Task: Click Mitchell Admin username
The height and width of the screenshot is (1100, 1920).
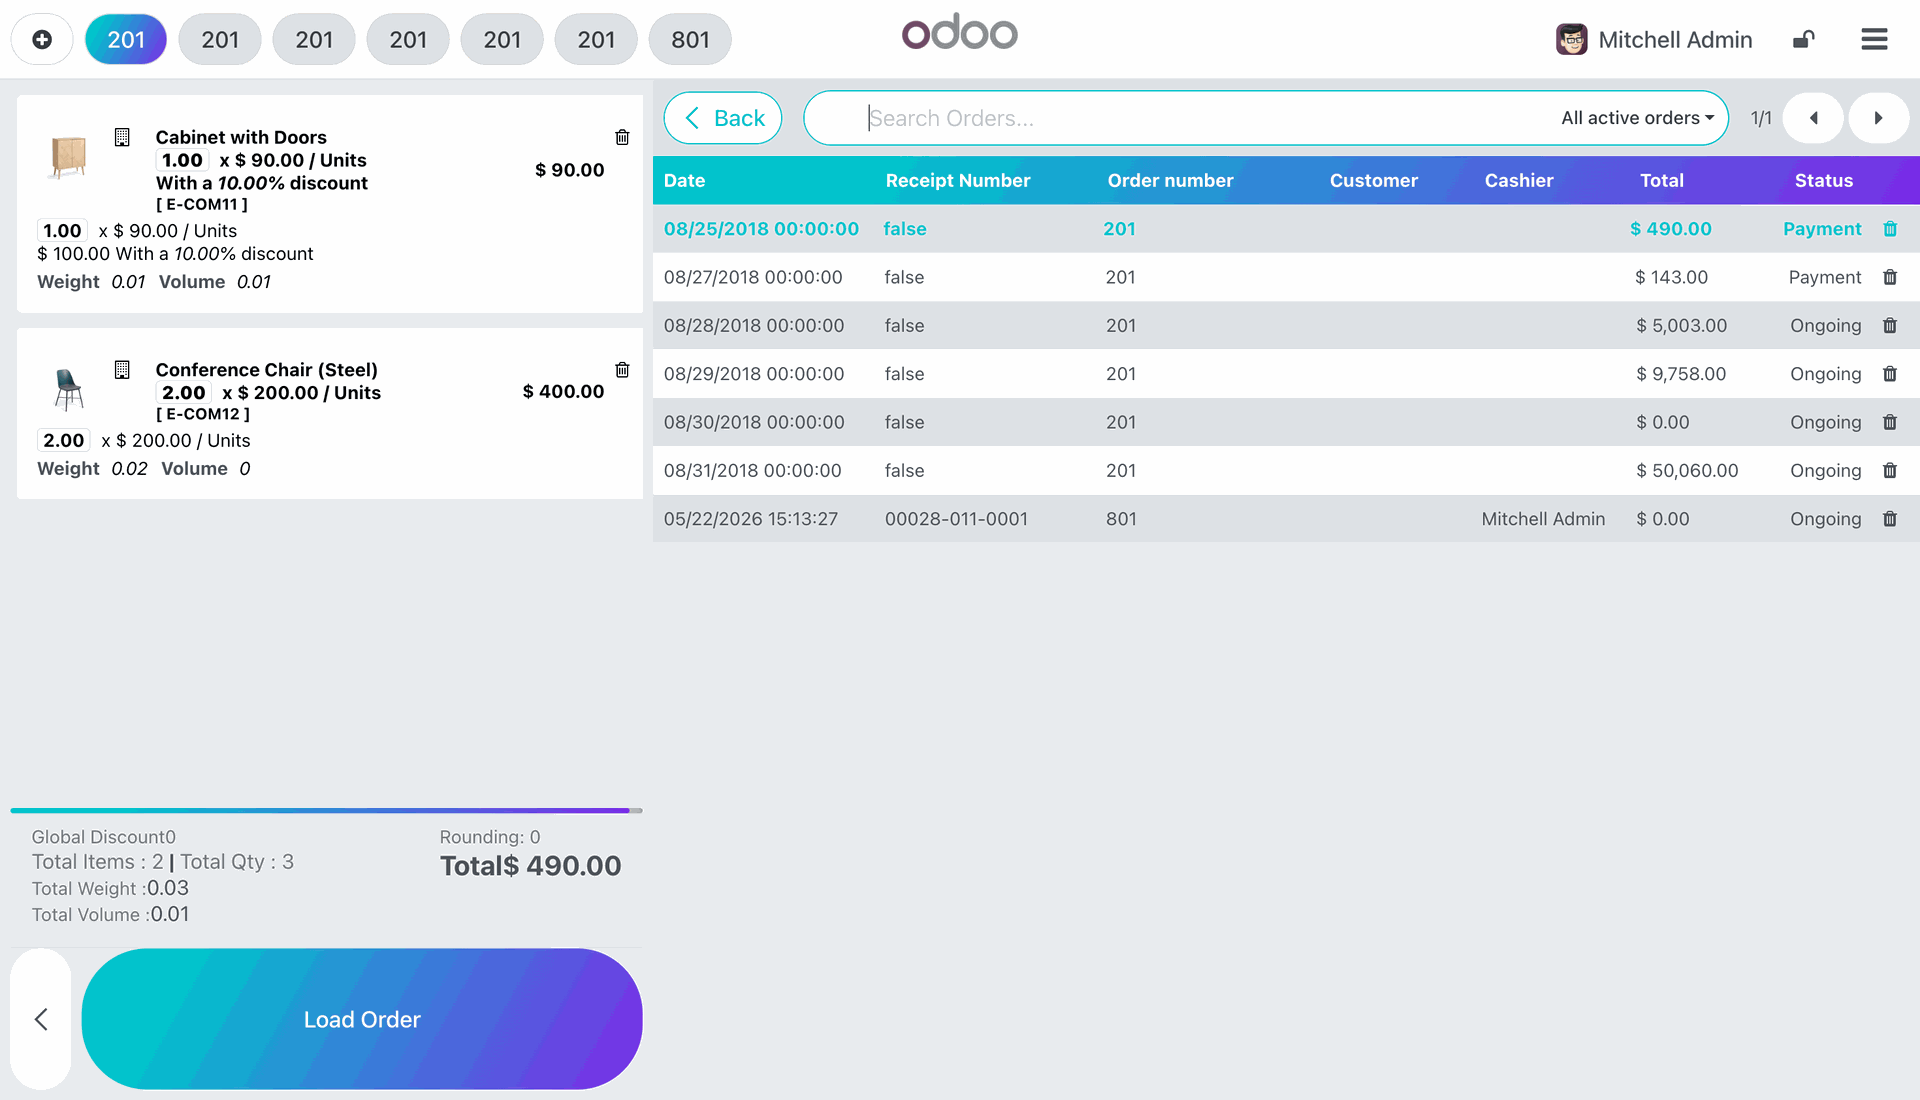Action: [1675, 39]
